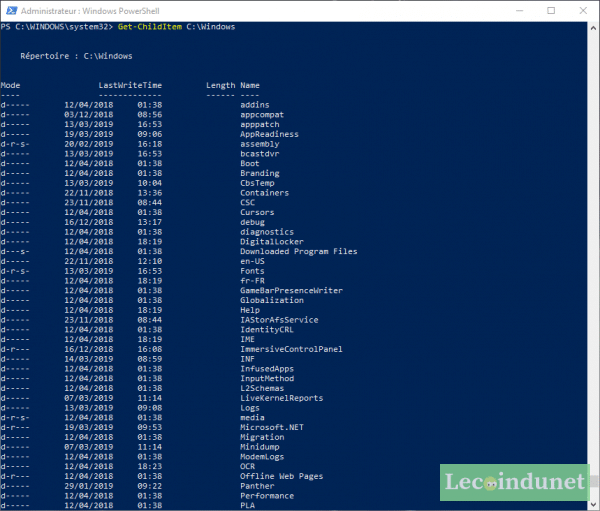Click the diagnostics directory name
The image size is (600, 511).
[267, 232]
